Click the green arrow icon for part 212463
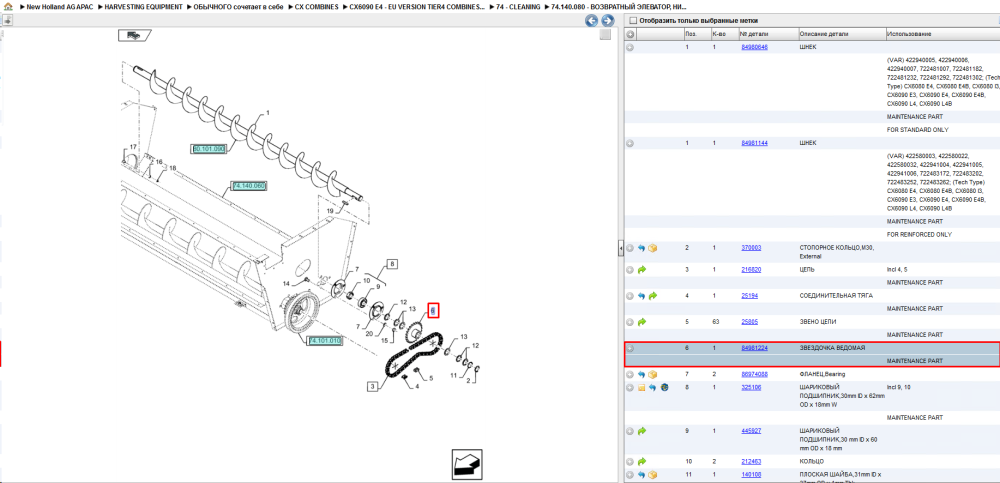The height and width of the screenshot is (483, 1000). coord(642,461)
